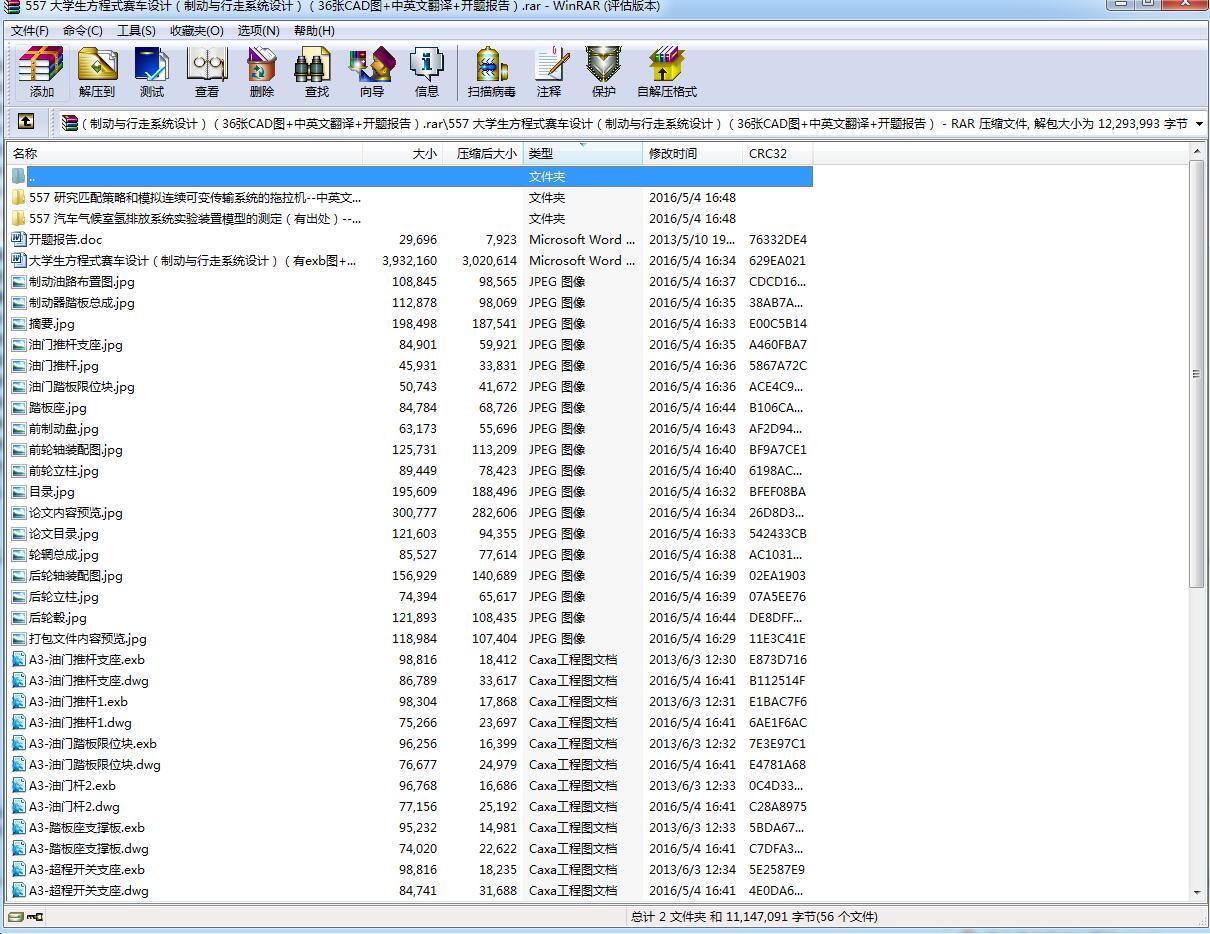The image size is (1210, 934).
Task: Open the 选项(N) menu
Action: point(258,30)
